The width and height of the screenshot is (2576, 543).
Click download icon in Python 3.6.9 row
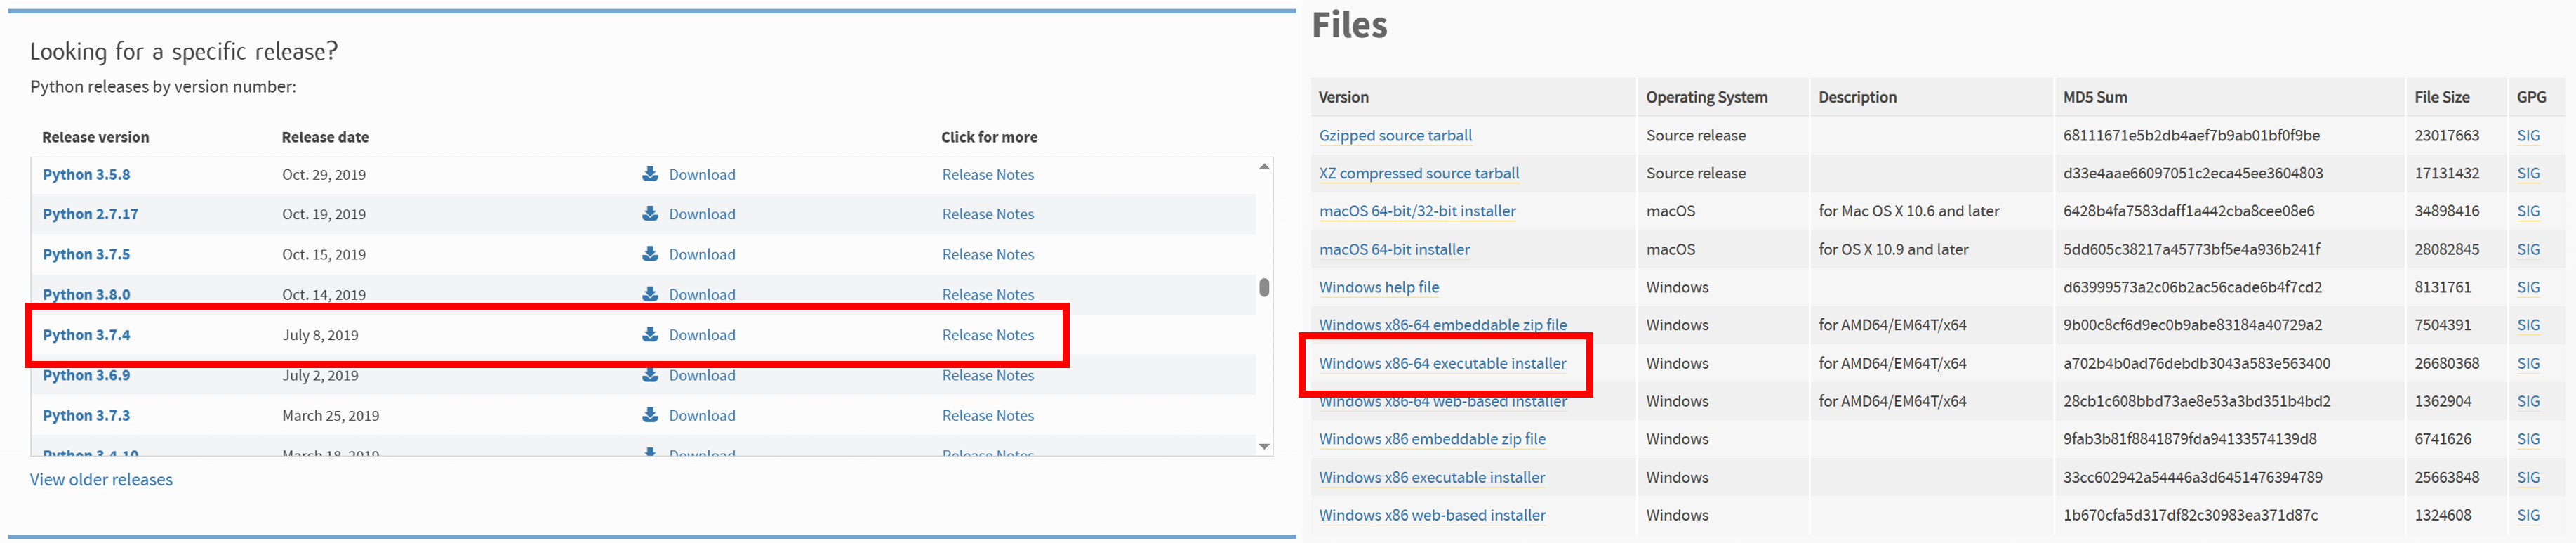pyautogui.click(x=650, y=376)
